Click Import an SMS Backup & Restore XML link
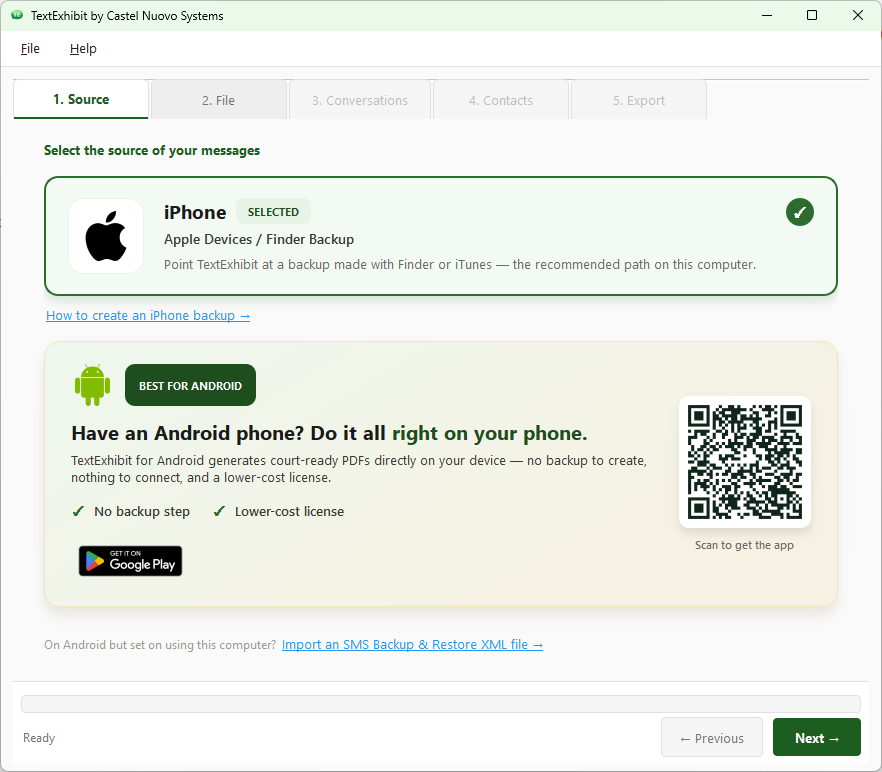The width and height of the screenshot is (882, 772). tap(412, 645)
